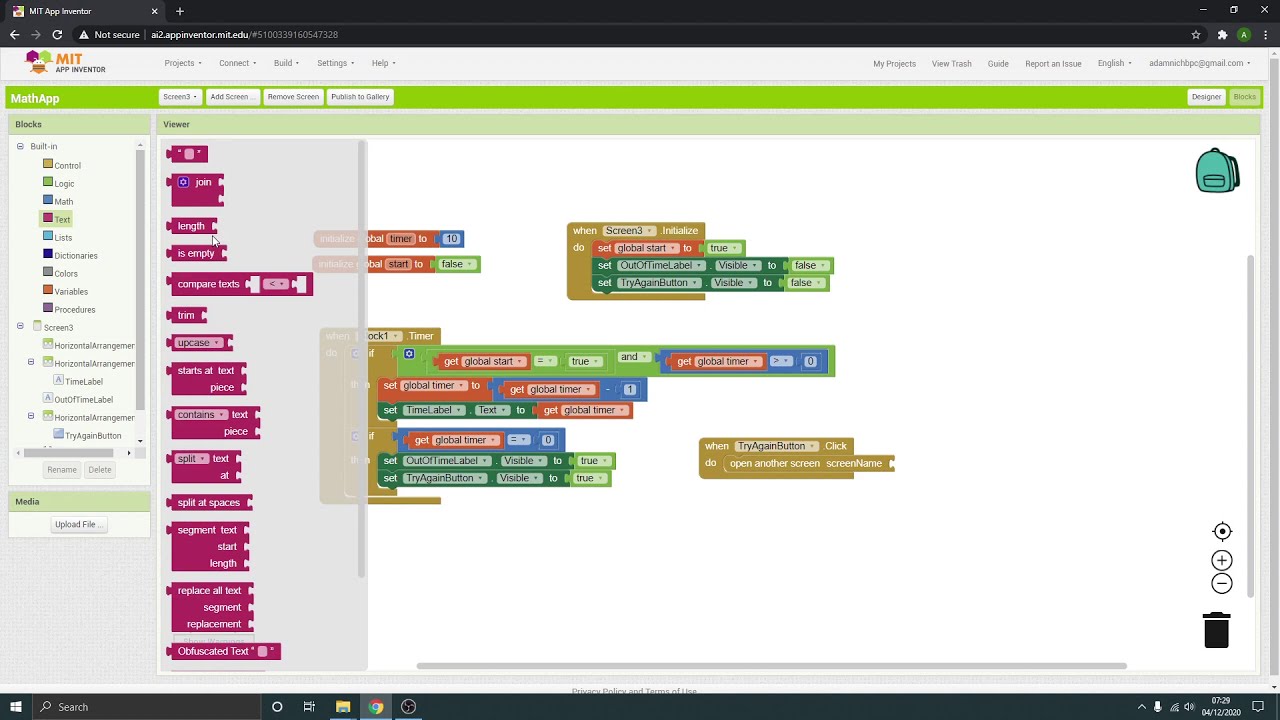Open the Screen3 screen dropdown
The height and width of the screenshot is (720, 1280).
coord(180,97)
